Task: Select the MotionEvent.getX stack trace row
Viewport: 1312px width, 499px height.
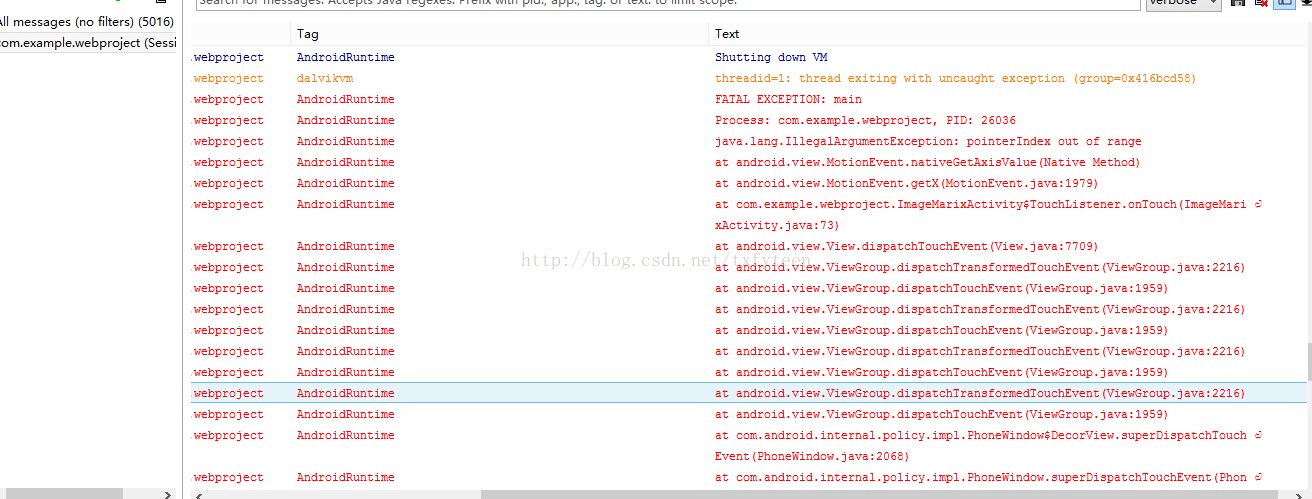Action: (x=749, y=183)
